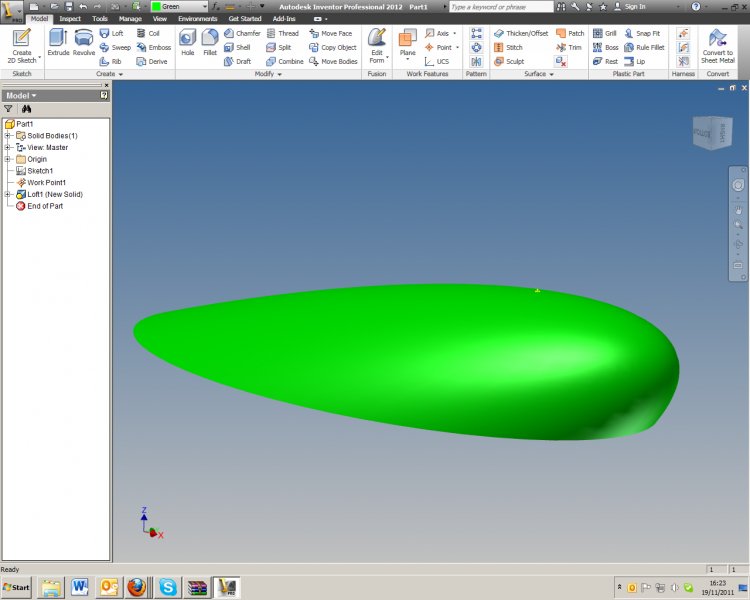Open the Create panel dropdown
This screenshot has width=750, height=600.
click(x=110, y=74)
